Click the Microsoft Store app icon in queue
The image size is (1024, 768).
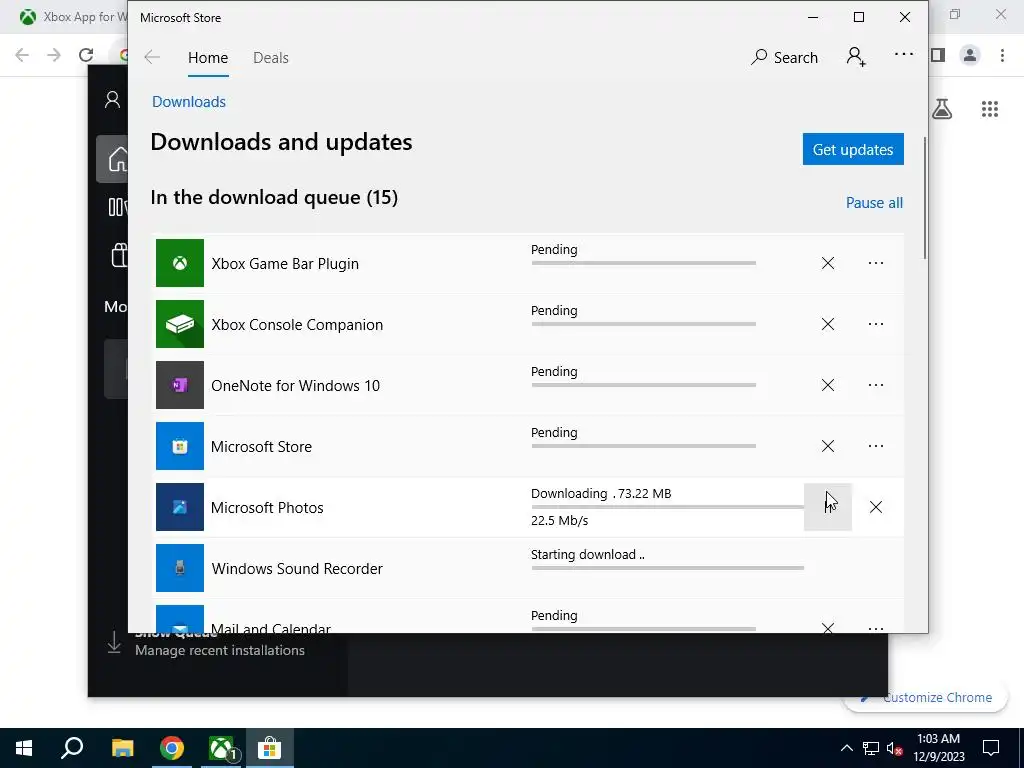pos(180,446)
